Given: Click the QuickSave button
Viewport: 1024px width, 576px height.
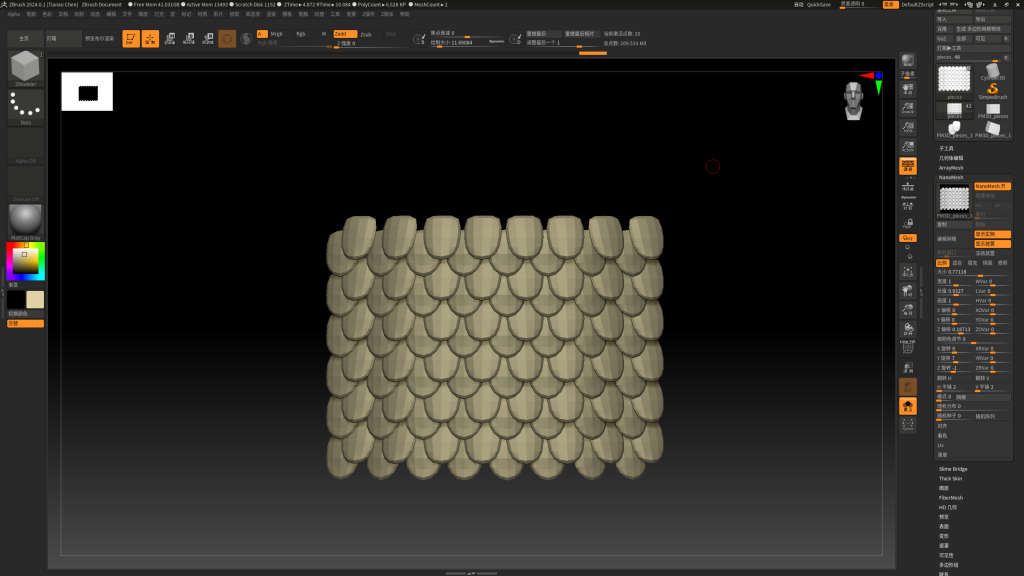Looking at the screenshot, I should 818,5.
